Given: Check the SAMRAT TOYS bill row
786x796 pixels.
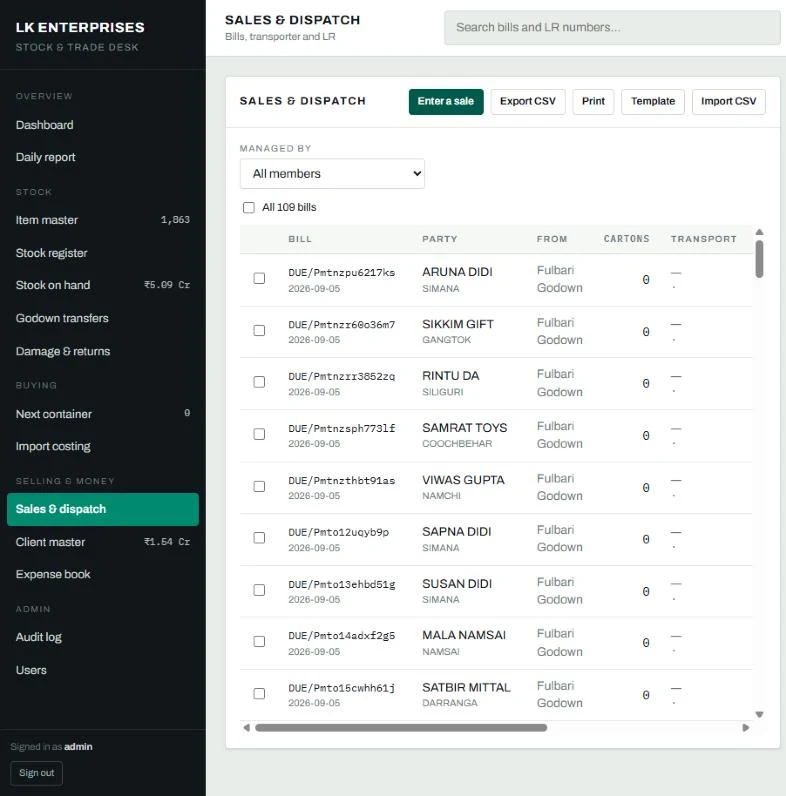Looking at the screenshot, I should (259, 434).
